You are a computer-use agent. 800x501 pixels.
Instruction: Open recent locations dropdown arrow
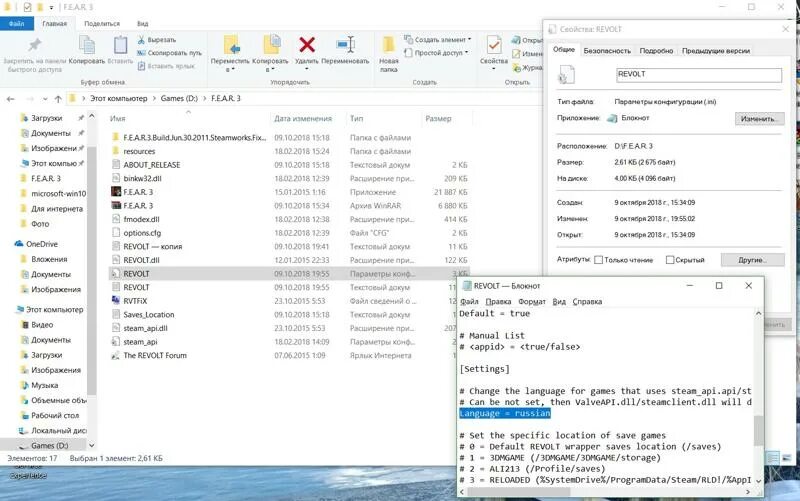(45, 99)
